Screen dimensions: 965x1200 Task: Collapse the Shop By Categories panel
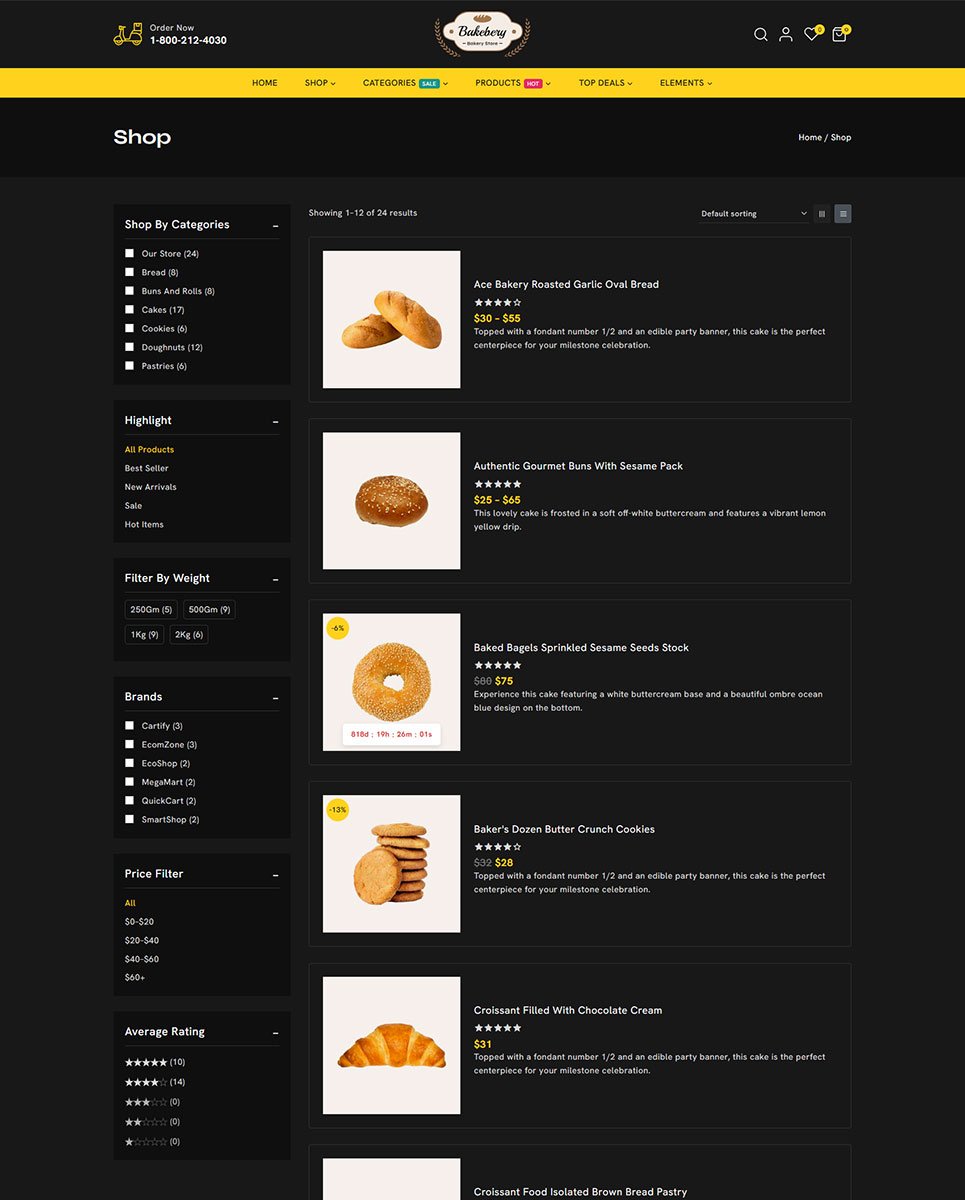275,226
